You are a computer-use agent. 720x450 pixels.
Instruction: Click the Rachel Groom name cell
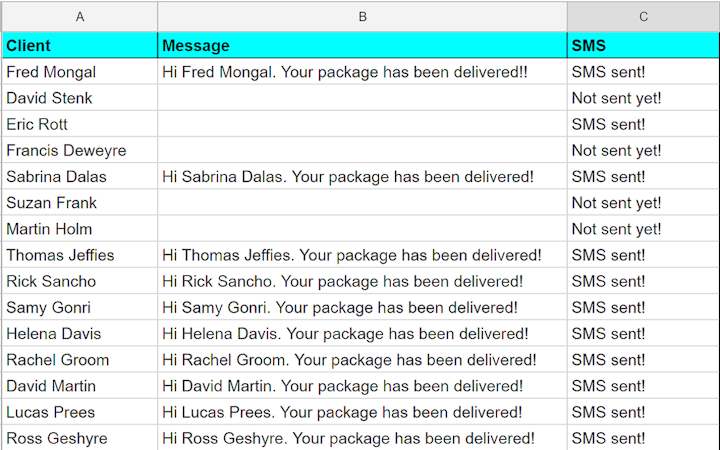[x=79, y=359]
